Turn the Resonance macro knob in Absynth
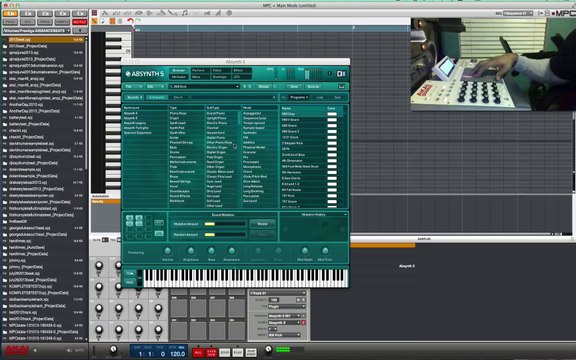Image resolution: width=576 pixels, height=360 pixels. click(x=231, y=251)
